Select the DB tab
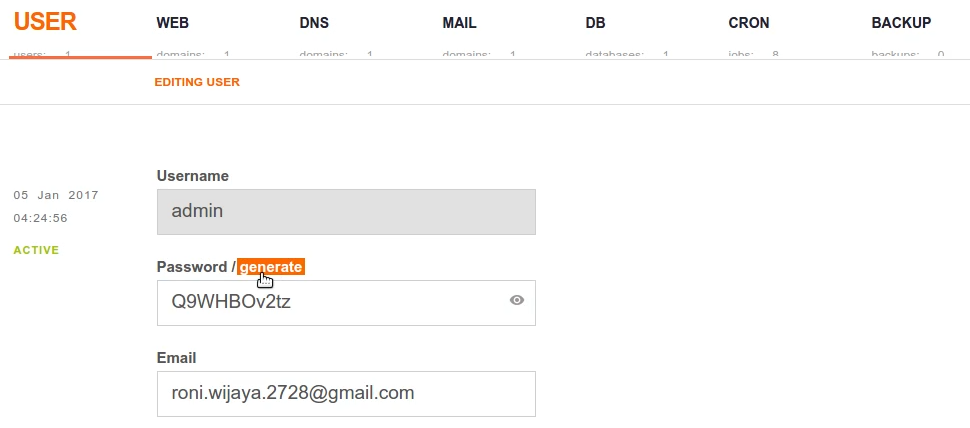 click(595, 22)
